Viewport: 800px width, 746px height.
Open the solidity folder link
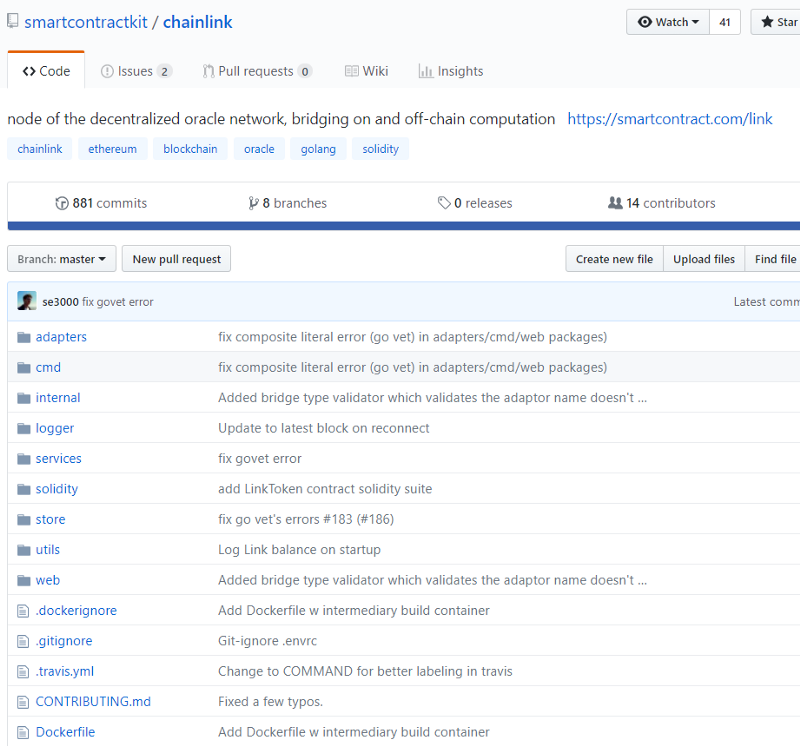pos(57,489)
